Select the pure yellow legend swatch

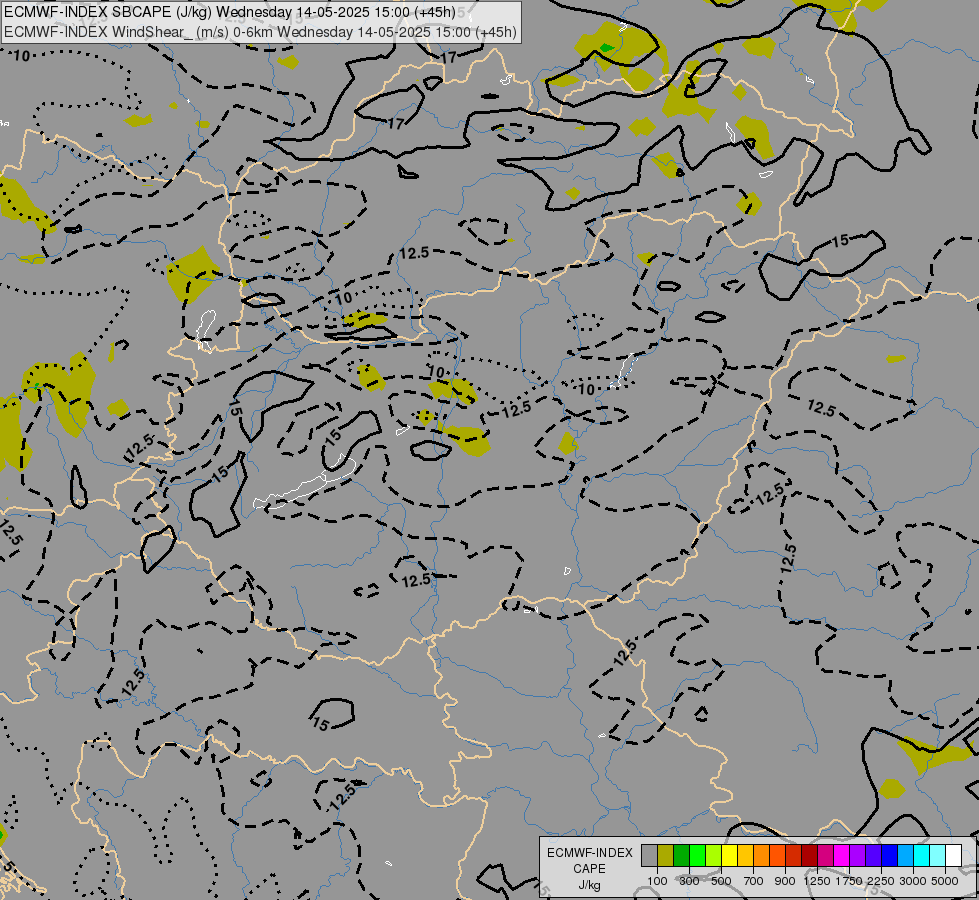(x=729, y=856)
